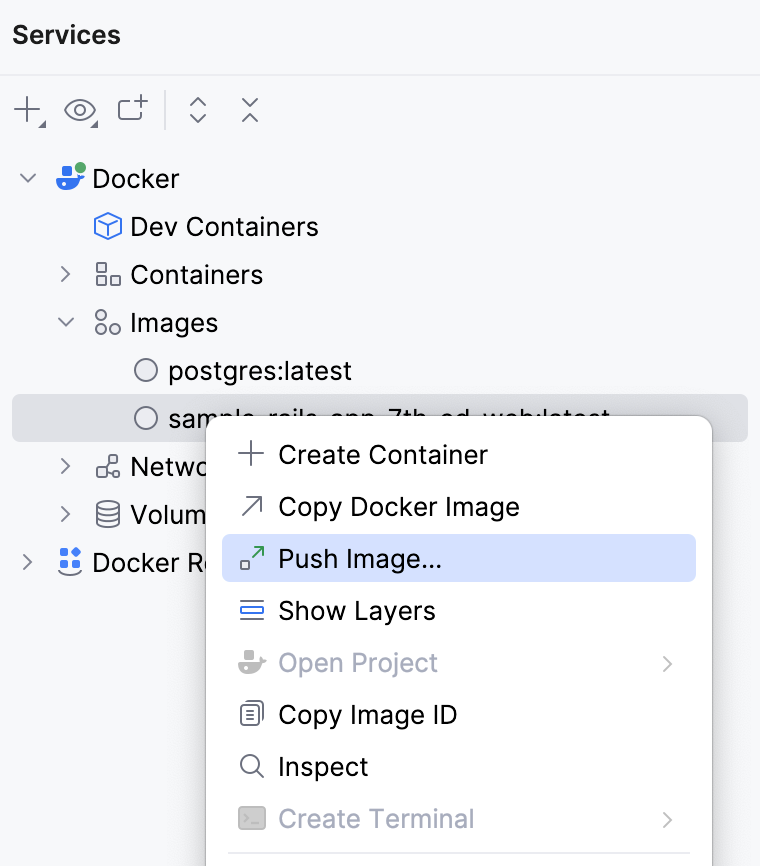Collapse all tree nodes via Collapse All icon
The width and height of the screenshot is (760, 866).
[248, 110]
